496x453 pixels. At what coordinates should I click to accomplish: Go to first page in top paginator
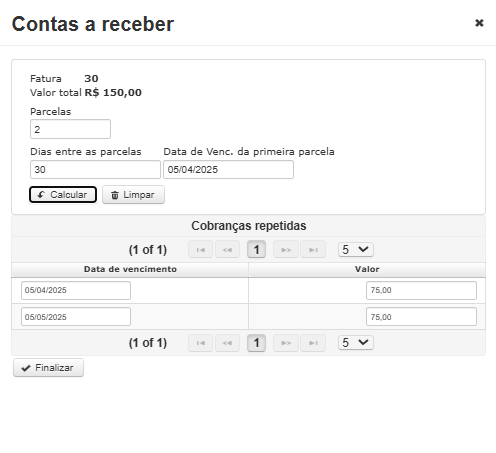coord(200,249)
